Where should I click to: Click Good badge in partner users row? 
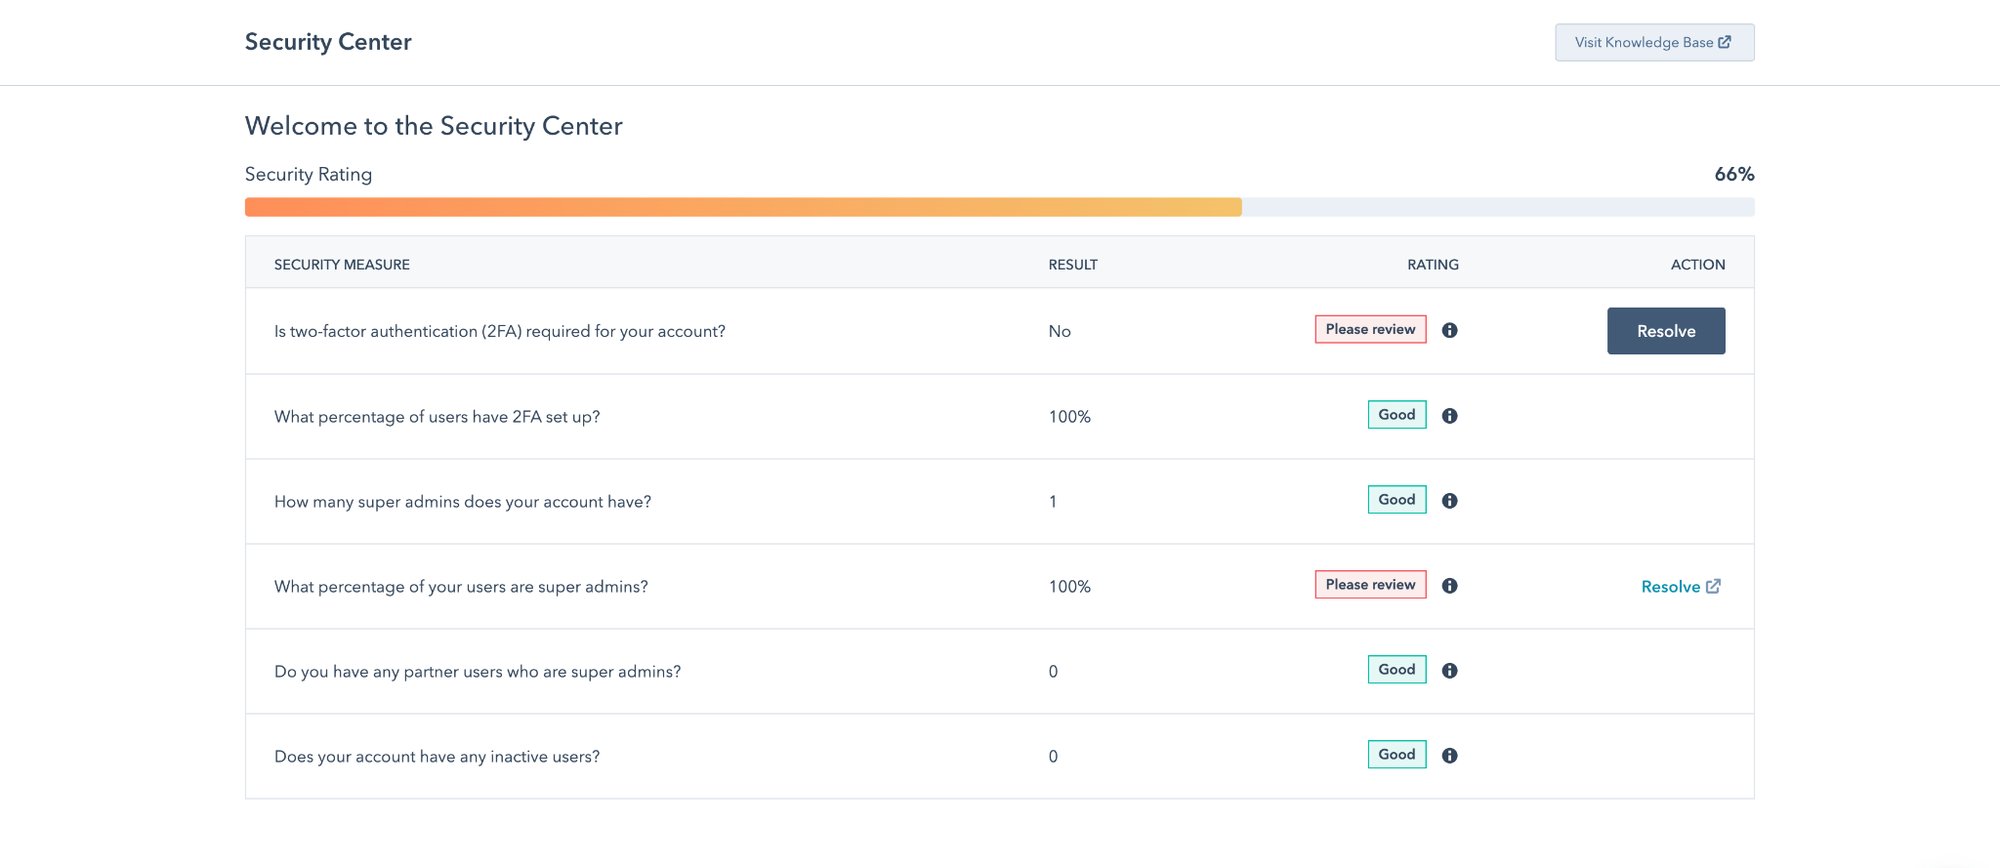pos(1397,669)
